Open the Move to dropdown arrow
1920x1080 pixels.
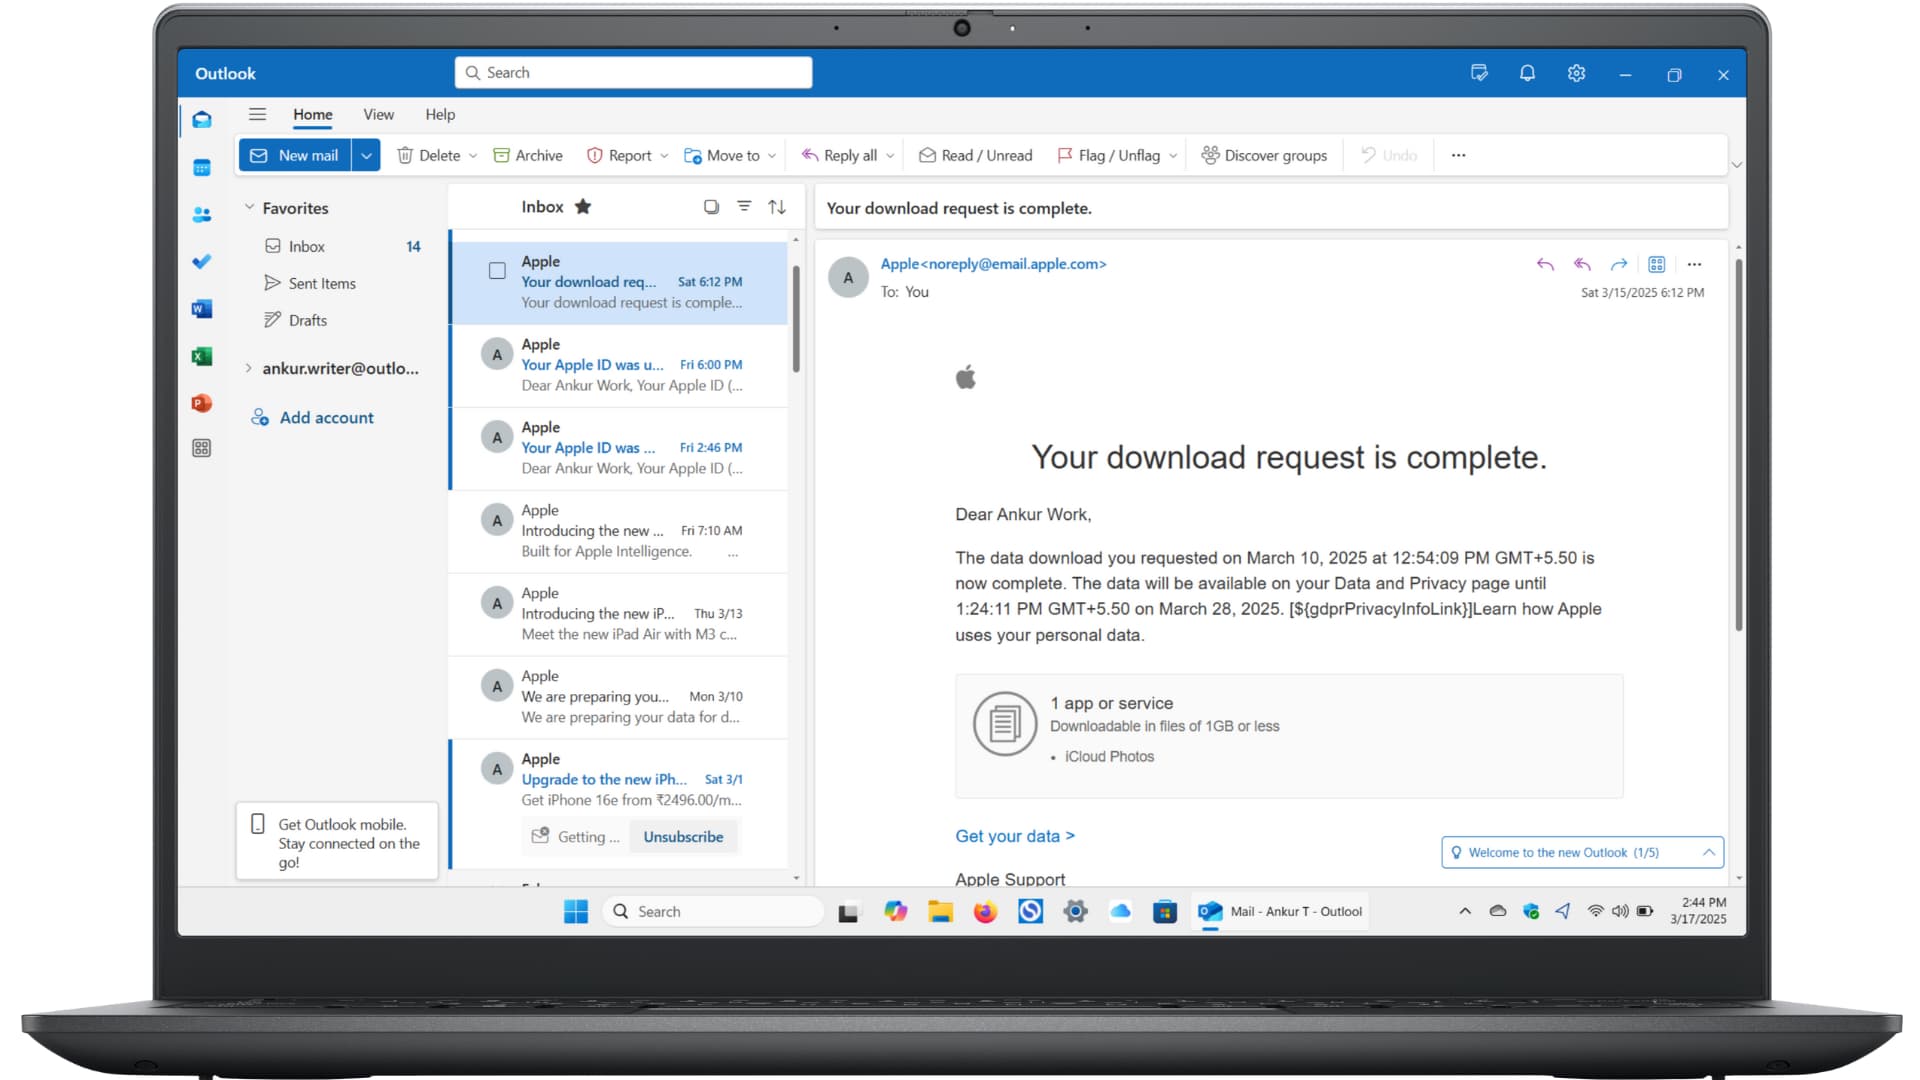click(x=772, y=155)
